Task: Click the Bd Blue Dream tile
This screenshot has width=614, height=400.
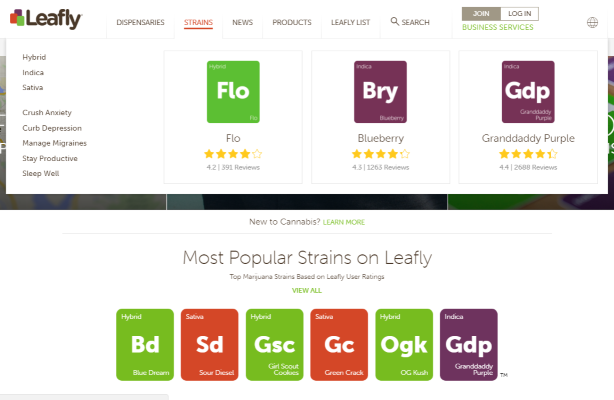Action: click(145, 344)
